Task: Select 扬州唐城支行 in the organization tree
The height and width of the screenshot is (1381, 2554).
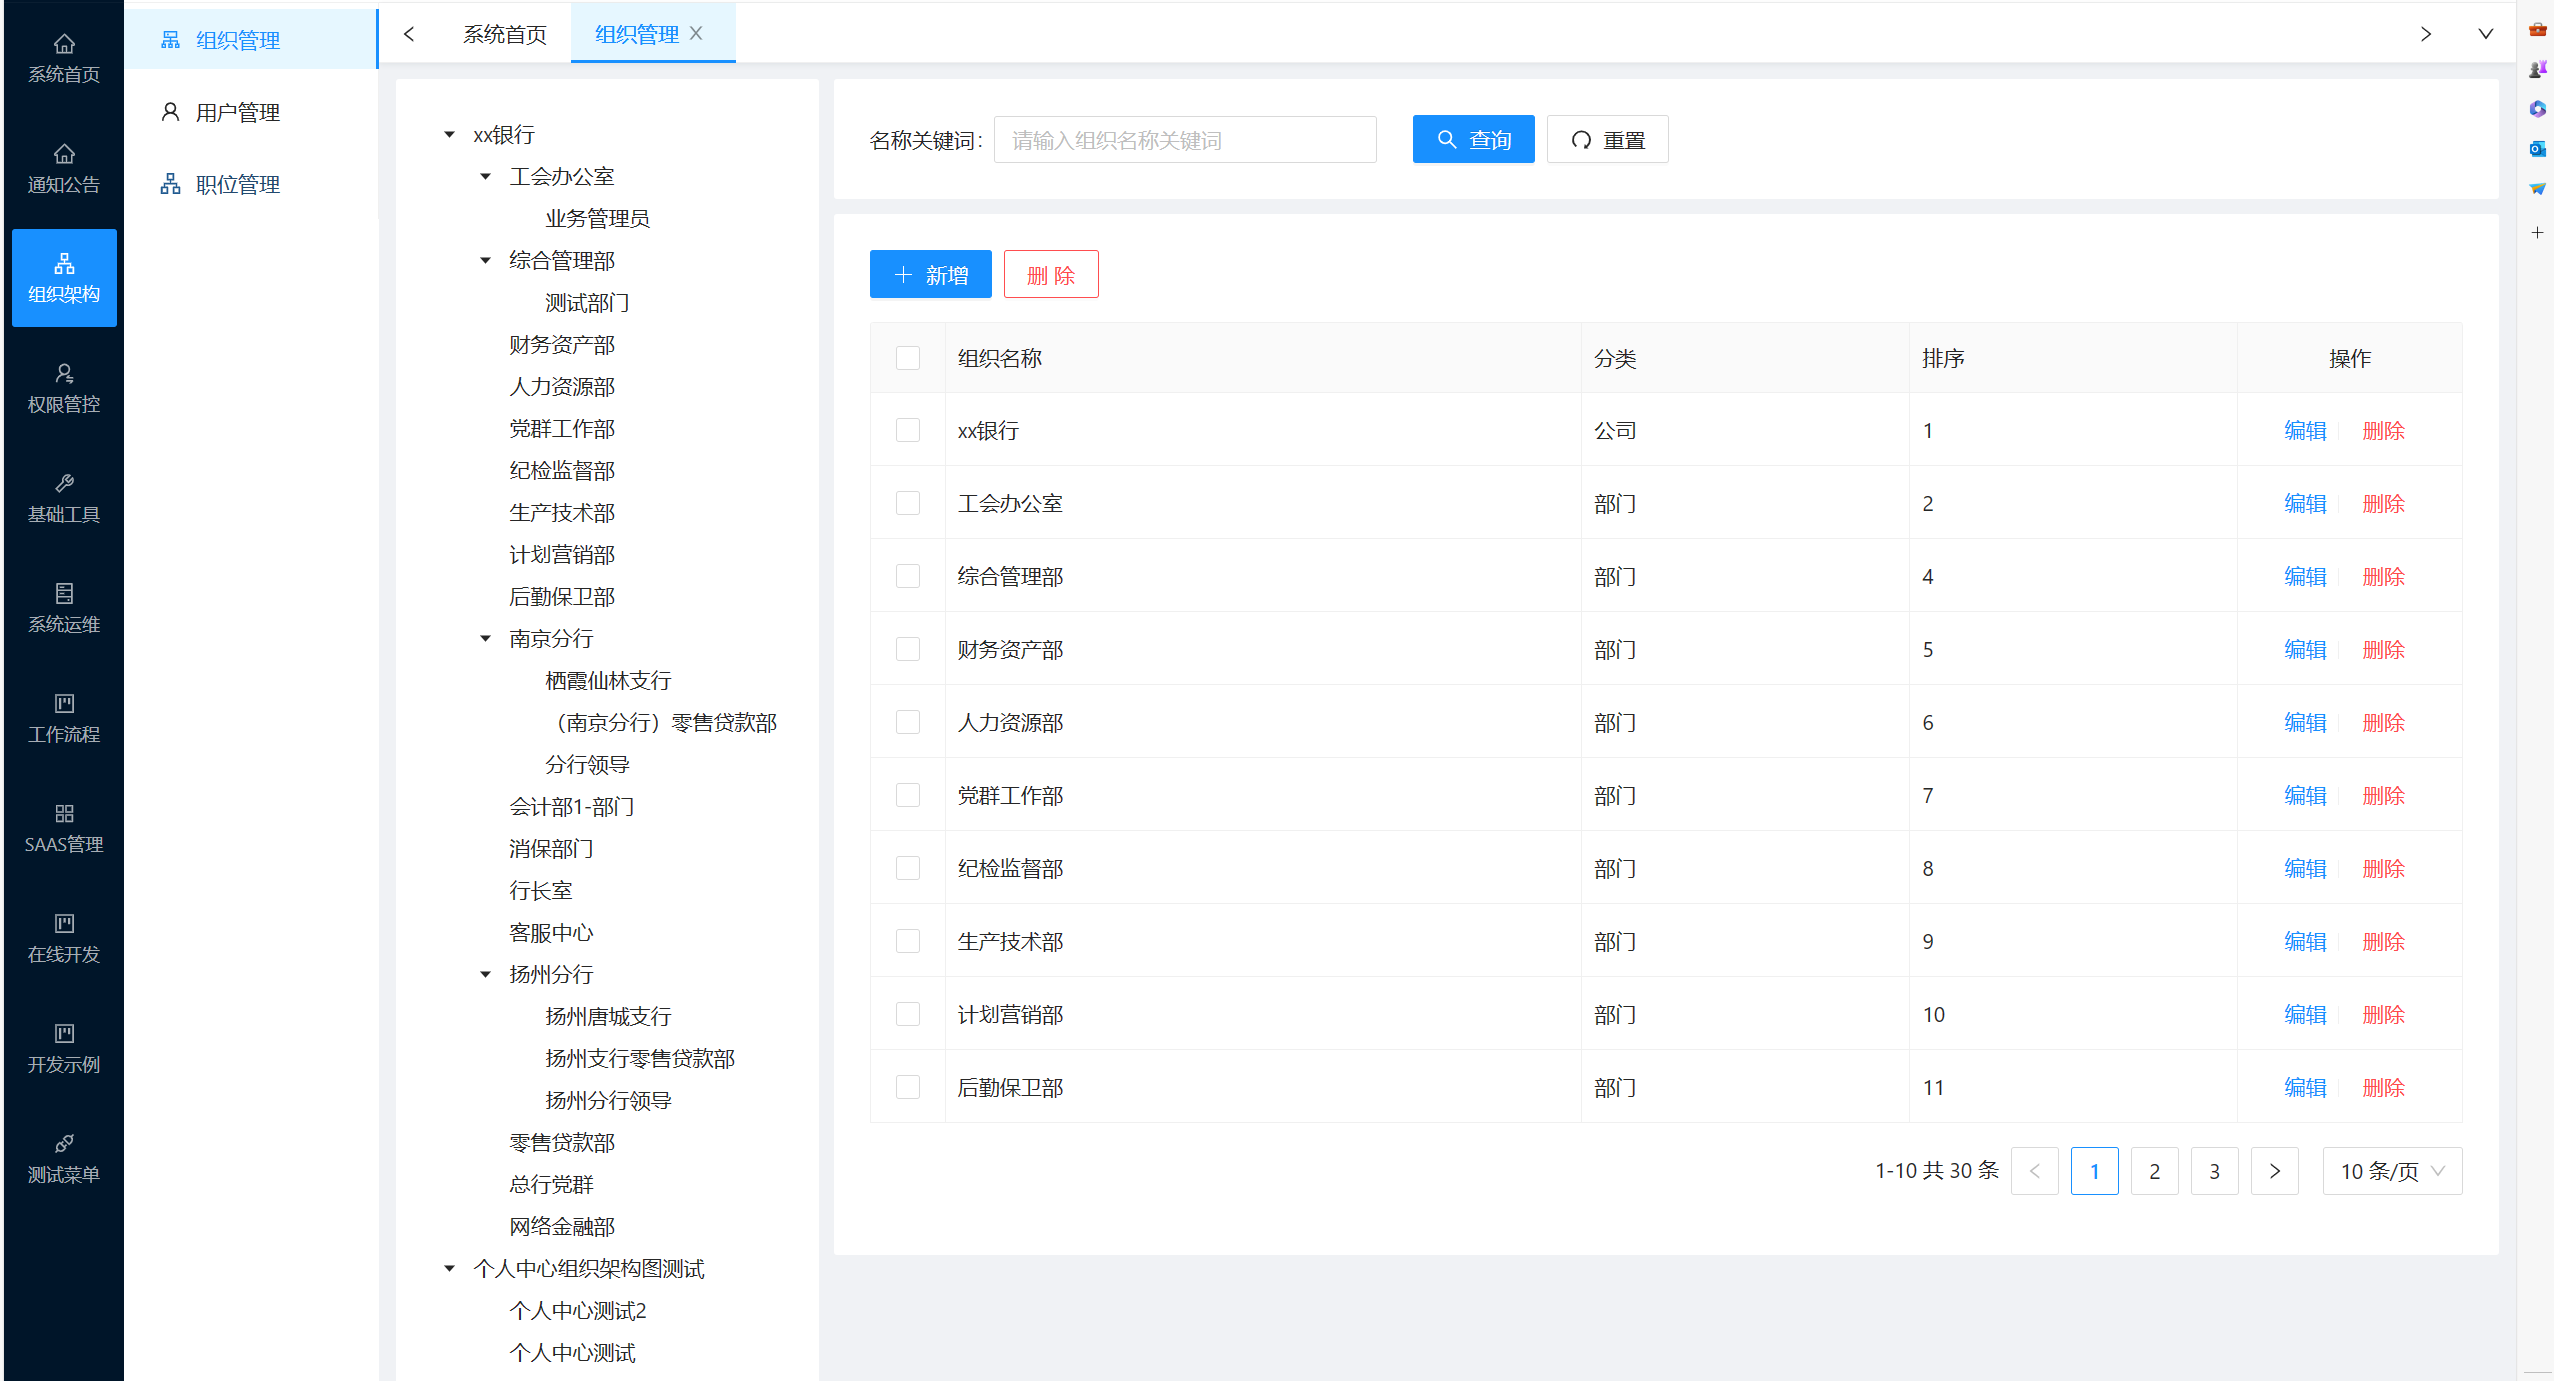Action: pyautogui.click(x=608, y=1017)
